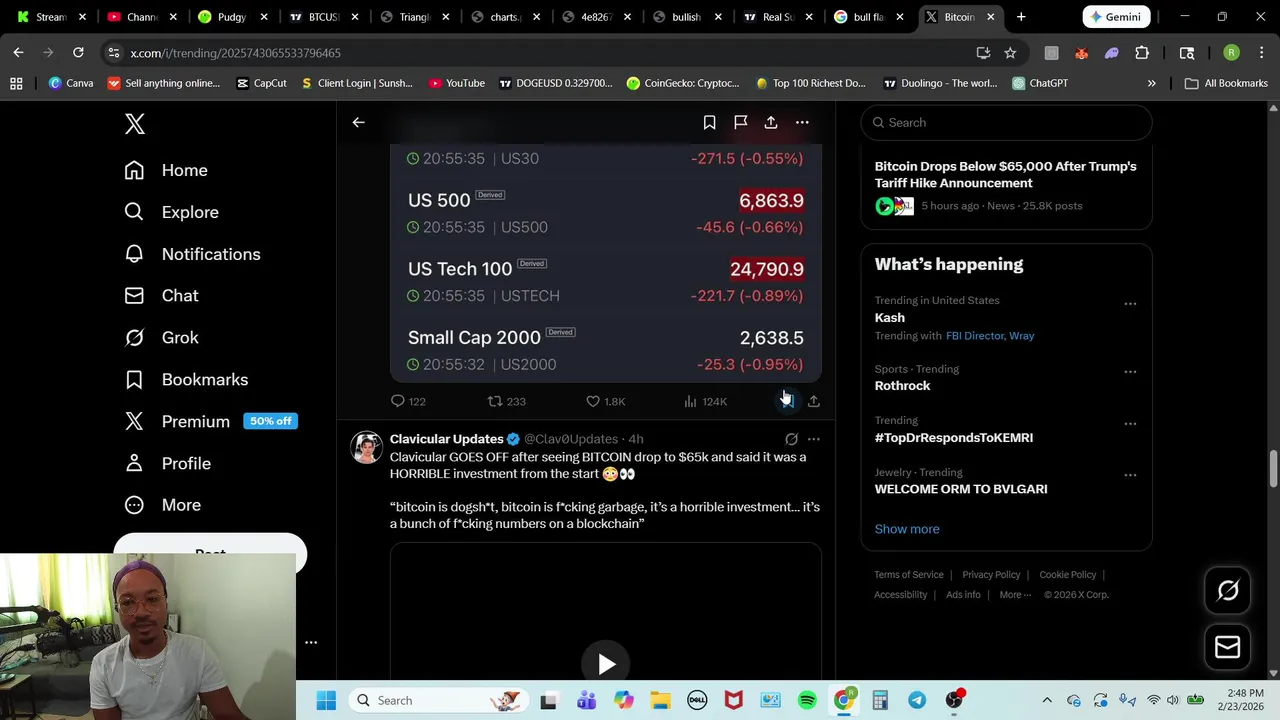Reload the page in Chrome
The width and height of the screenshot is (1280, 720).
[78, 53]
